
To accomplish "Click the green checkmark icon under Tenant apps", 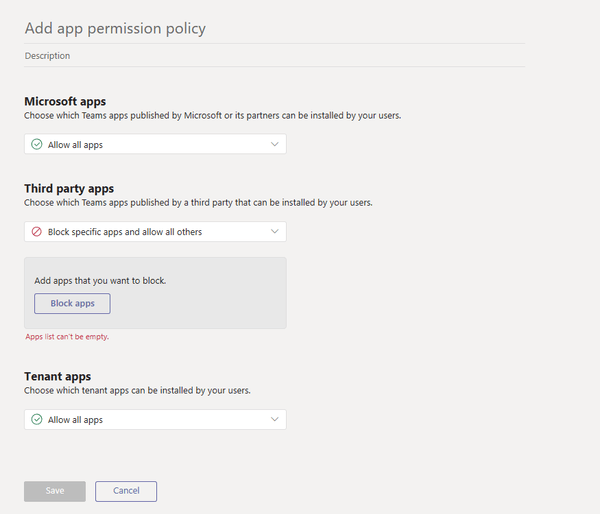I will pos(37,420).
